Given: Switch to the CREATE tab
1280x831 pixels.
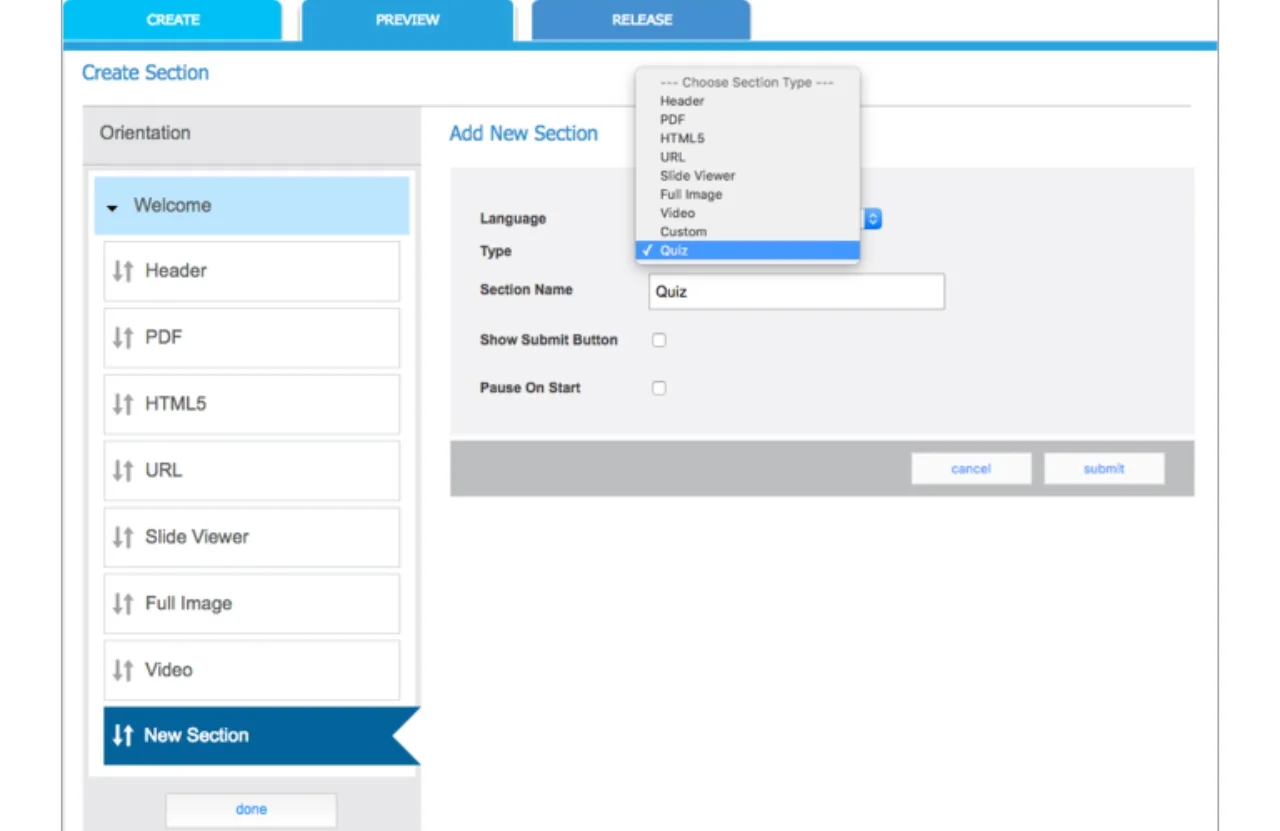Looking at the screenshot, I should 172,20.
